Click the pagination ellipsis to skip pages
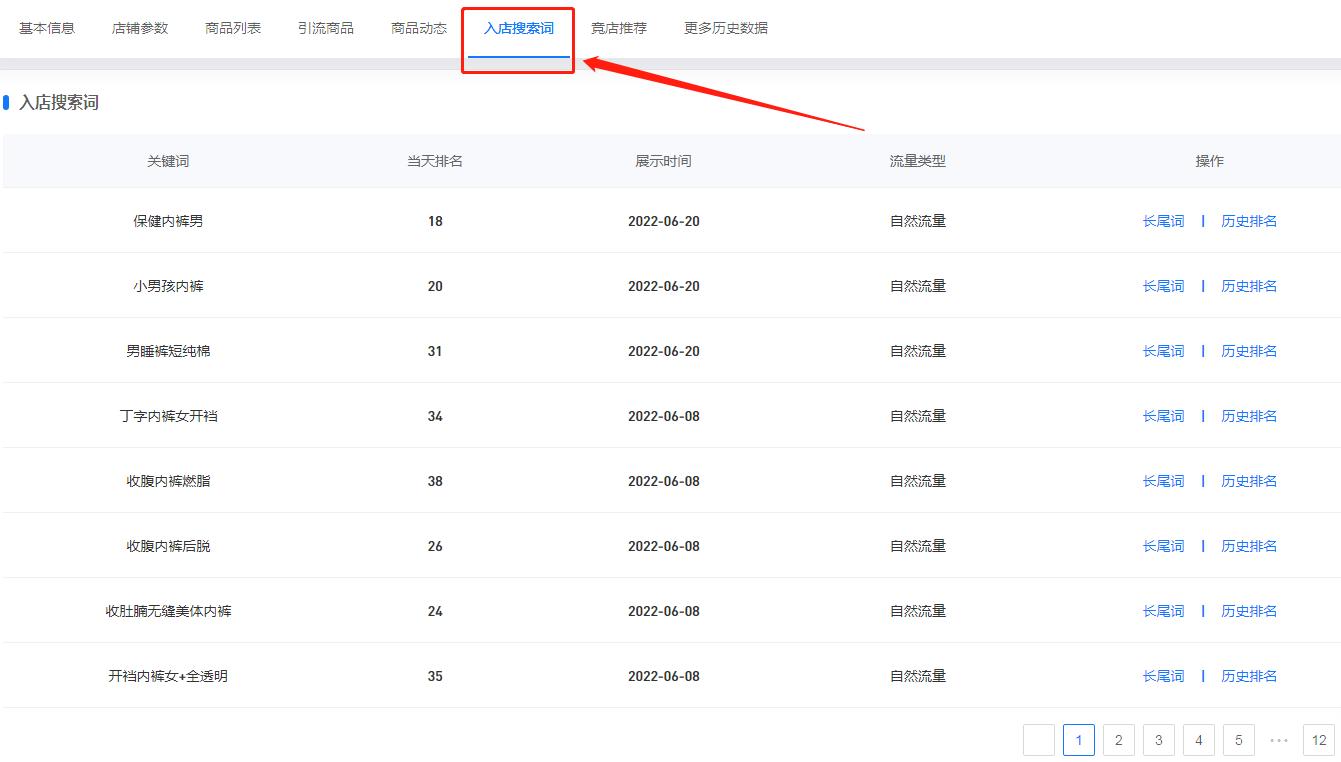Viewport: 1341px width, 762px height. [1279, 740]
